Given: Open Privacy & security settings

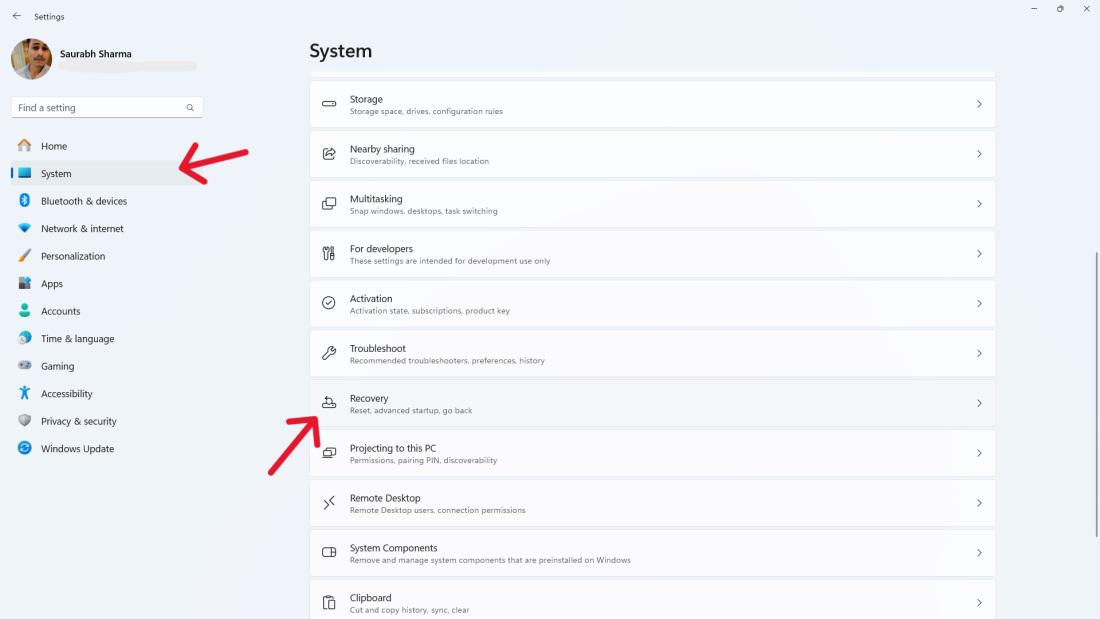Looking at the screenshot, I should [78, 421].
